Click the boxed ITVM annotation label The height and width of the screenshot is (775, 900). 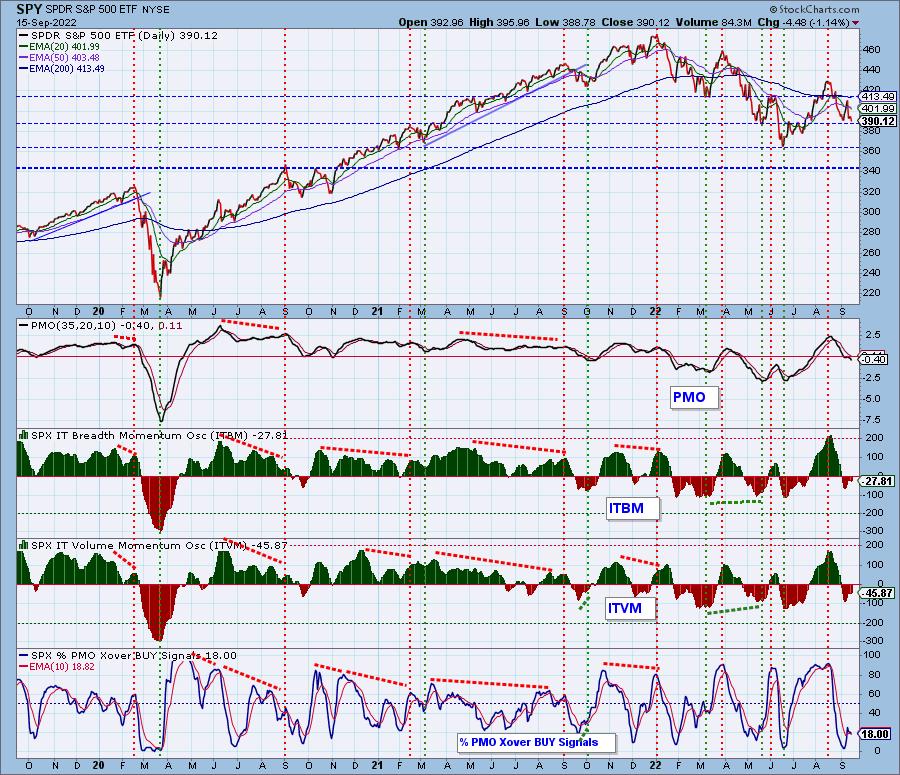[x=631, y=608]
